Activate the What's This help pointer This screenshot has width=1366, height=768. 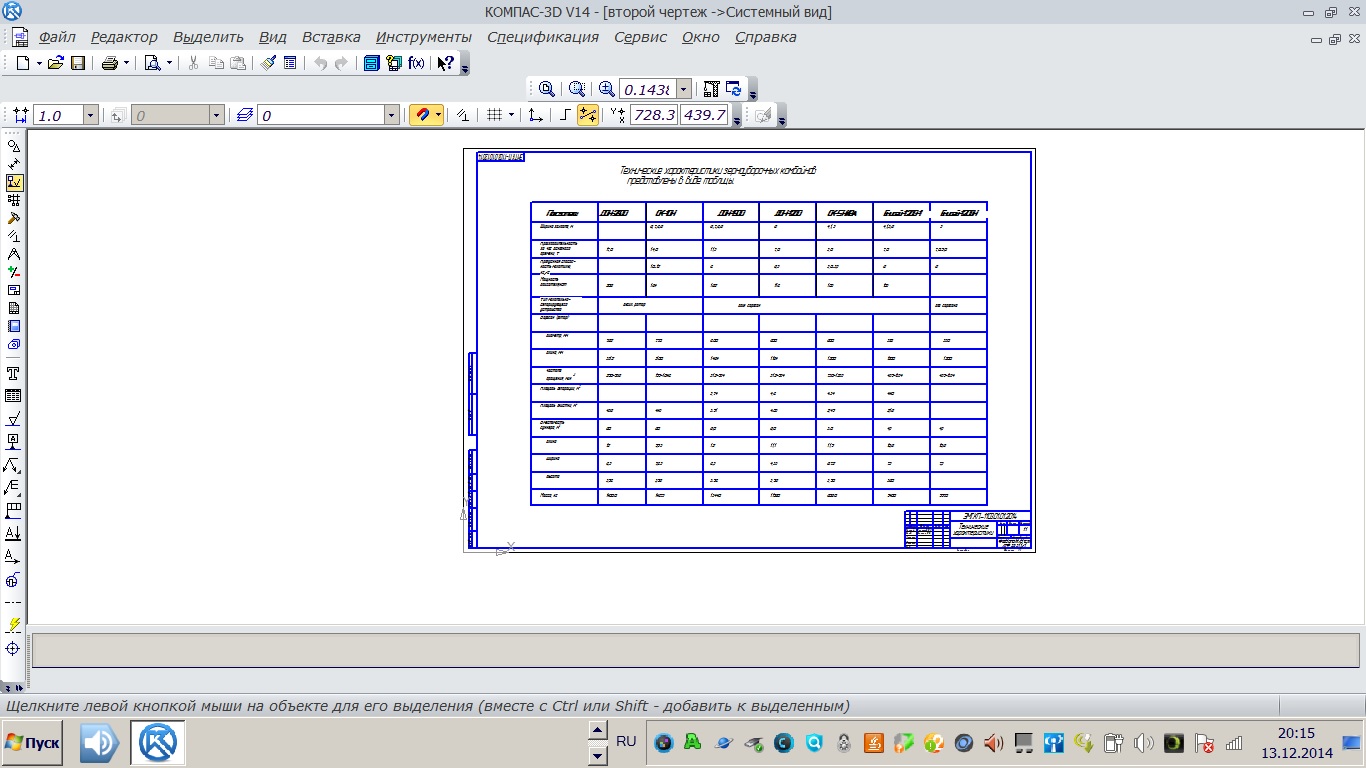tap(446, 62)
